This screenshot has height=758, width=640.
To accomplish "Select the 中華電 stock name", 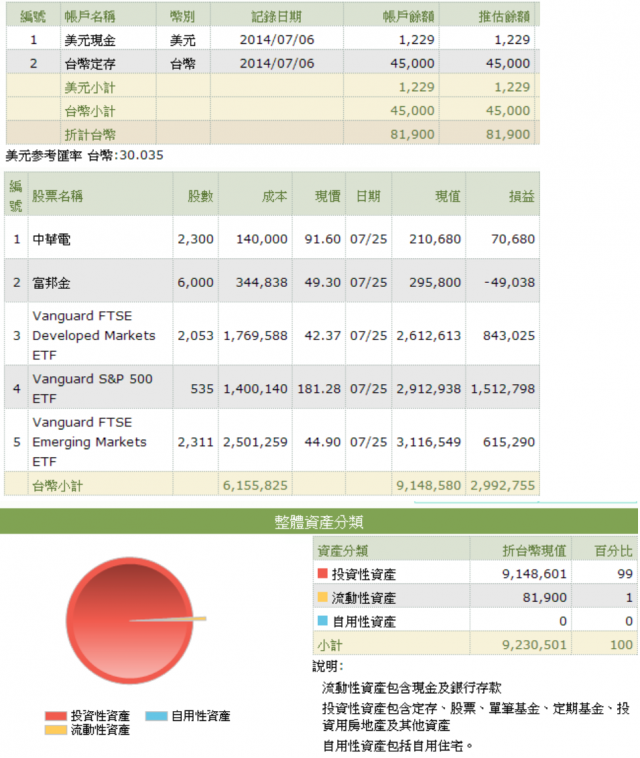I will [x=51, y=239].
